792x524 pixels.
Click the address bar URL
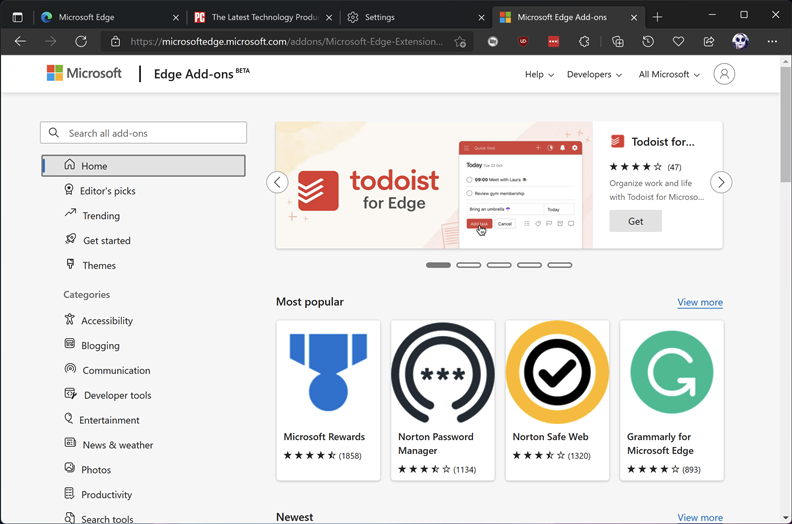click(286, 41)
